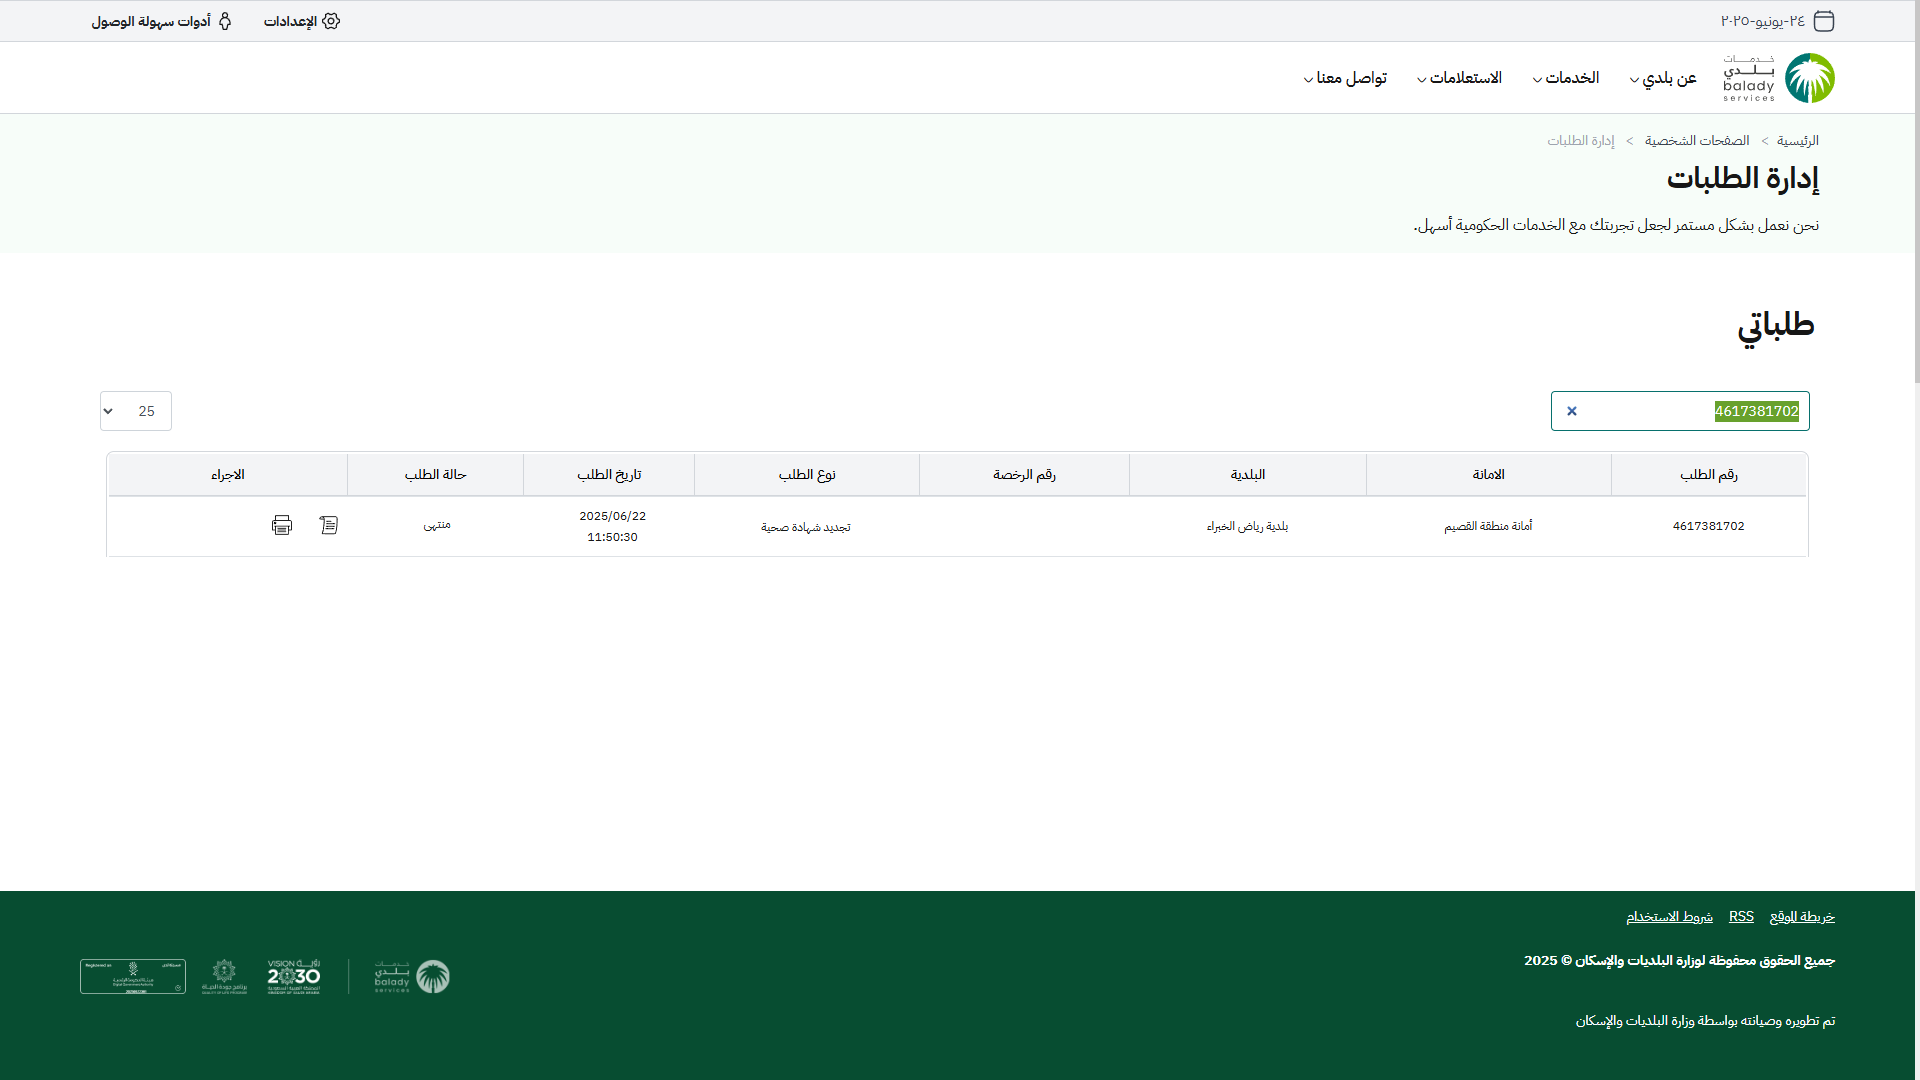1920x1080 pixels.
Task: Click the calendar icon beside the date
Action: (x=1824, y=21)
